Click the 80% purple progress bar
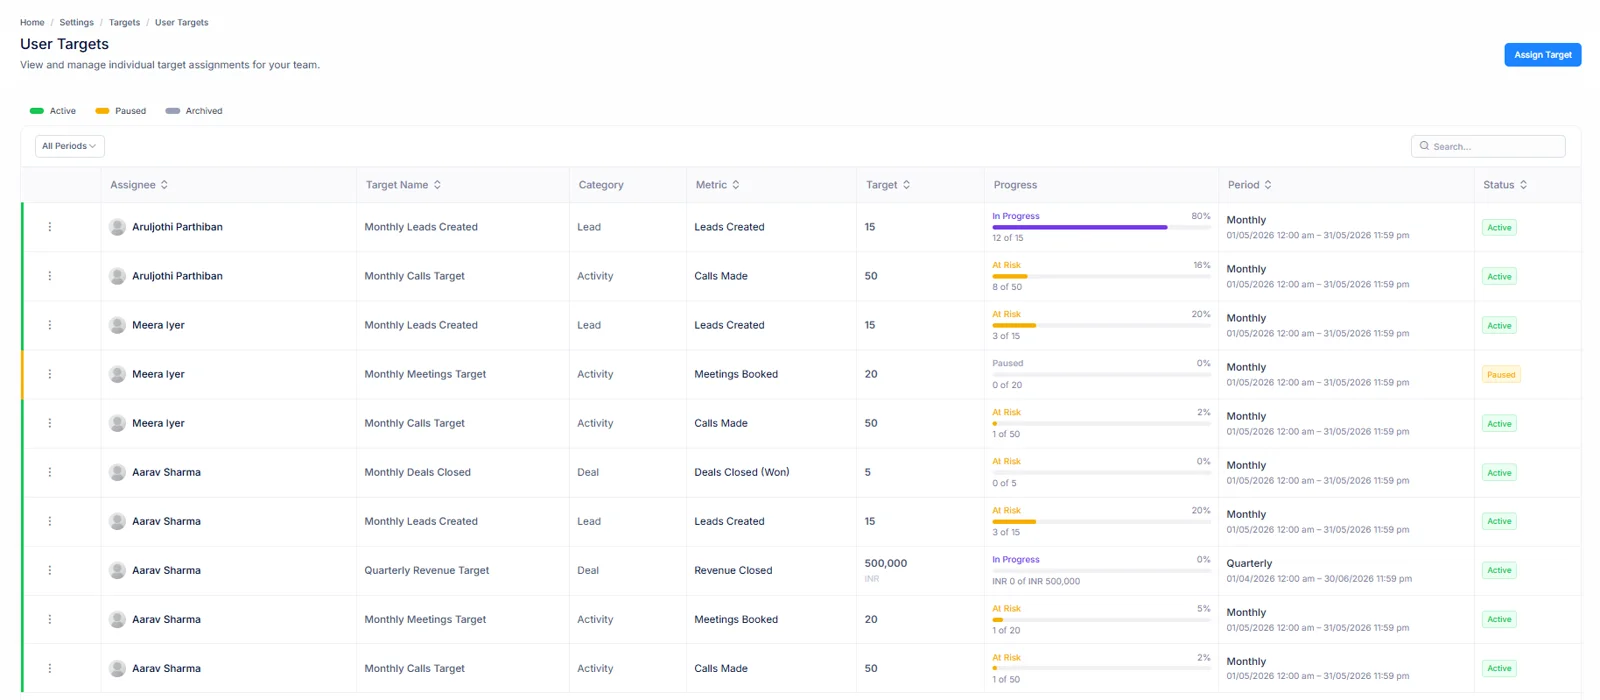Screen dimensions: 1600x700 click(1101, 227)
